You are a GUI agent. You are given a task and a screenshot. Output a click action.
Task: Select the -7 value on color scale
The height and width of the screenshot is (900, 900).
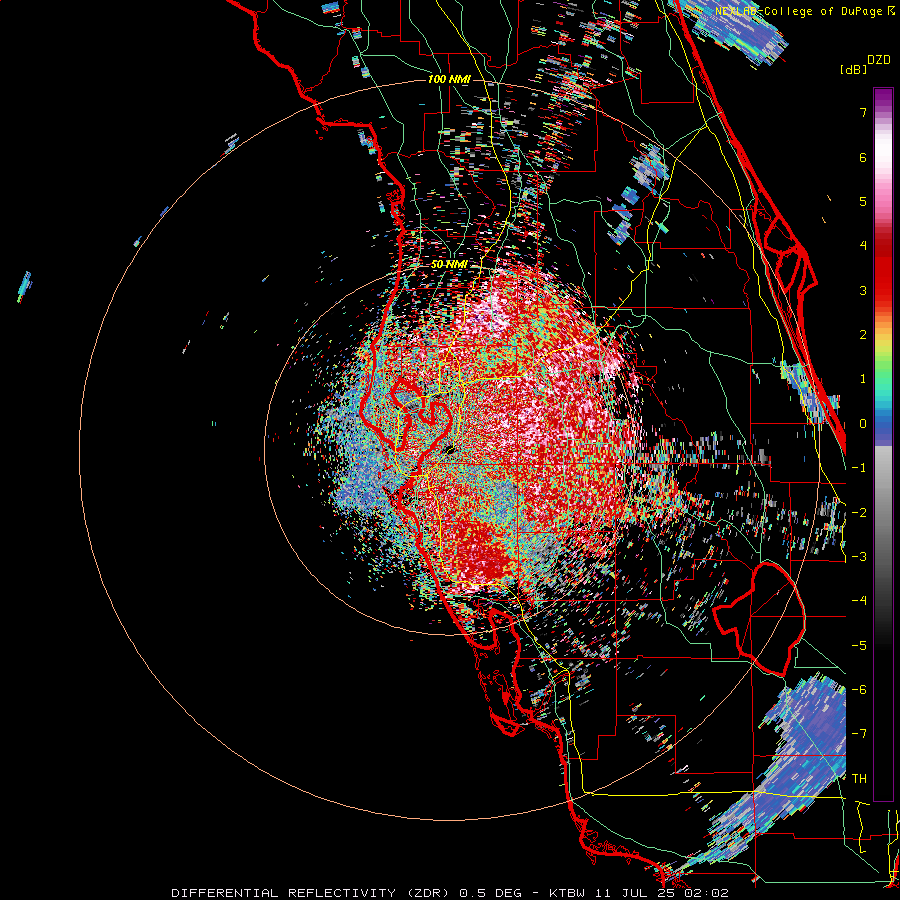pyautogui.click(x=859, y=734)
